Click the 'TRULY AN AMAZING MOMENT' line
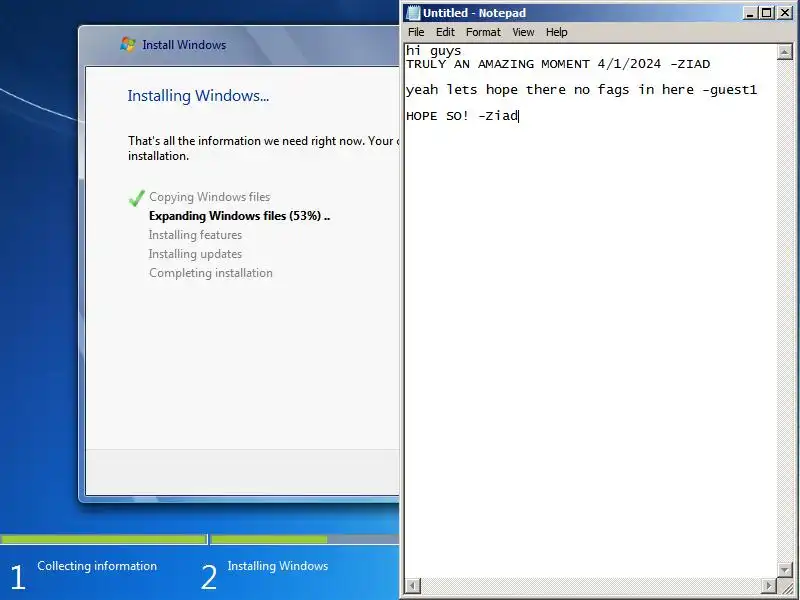 point(558,64)
